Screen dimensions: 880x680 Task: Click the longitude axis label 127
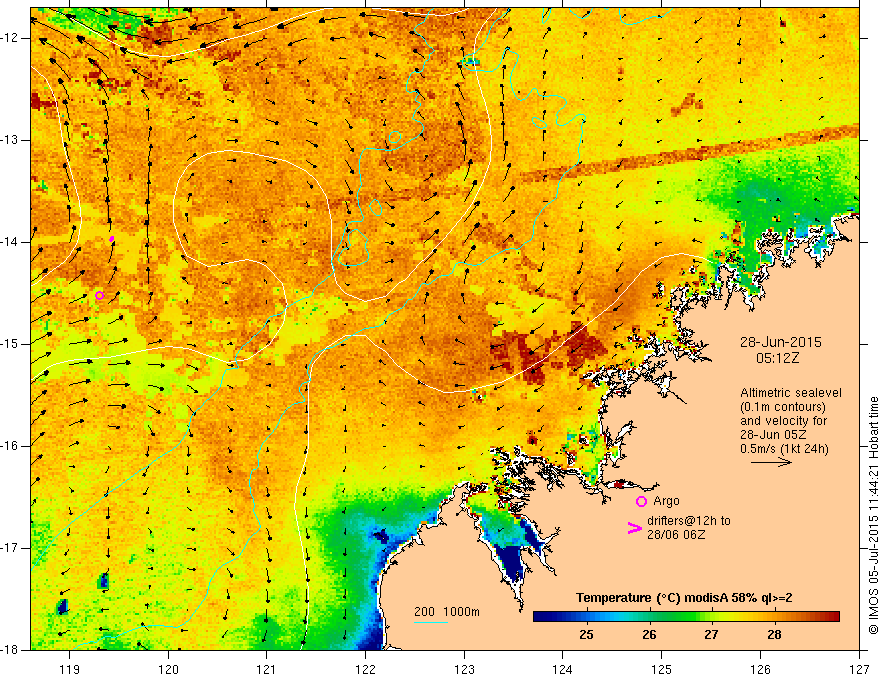pos(859,669)
